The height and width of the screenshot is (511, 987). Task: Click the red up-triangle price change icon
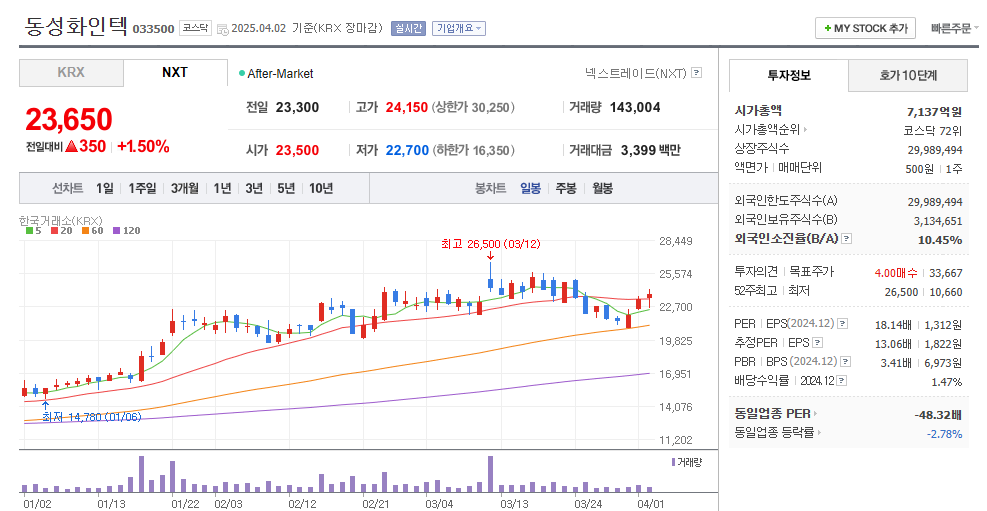tap(71, 146)
